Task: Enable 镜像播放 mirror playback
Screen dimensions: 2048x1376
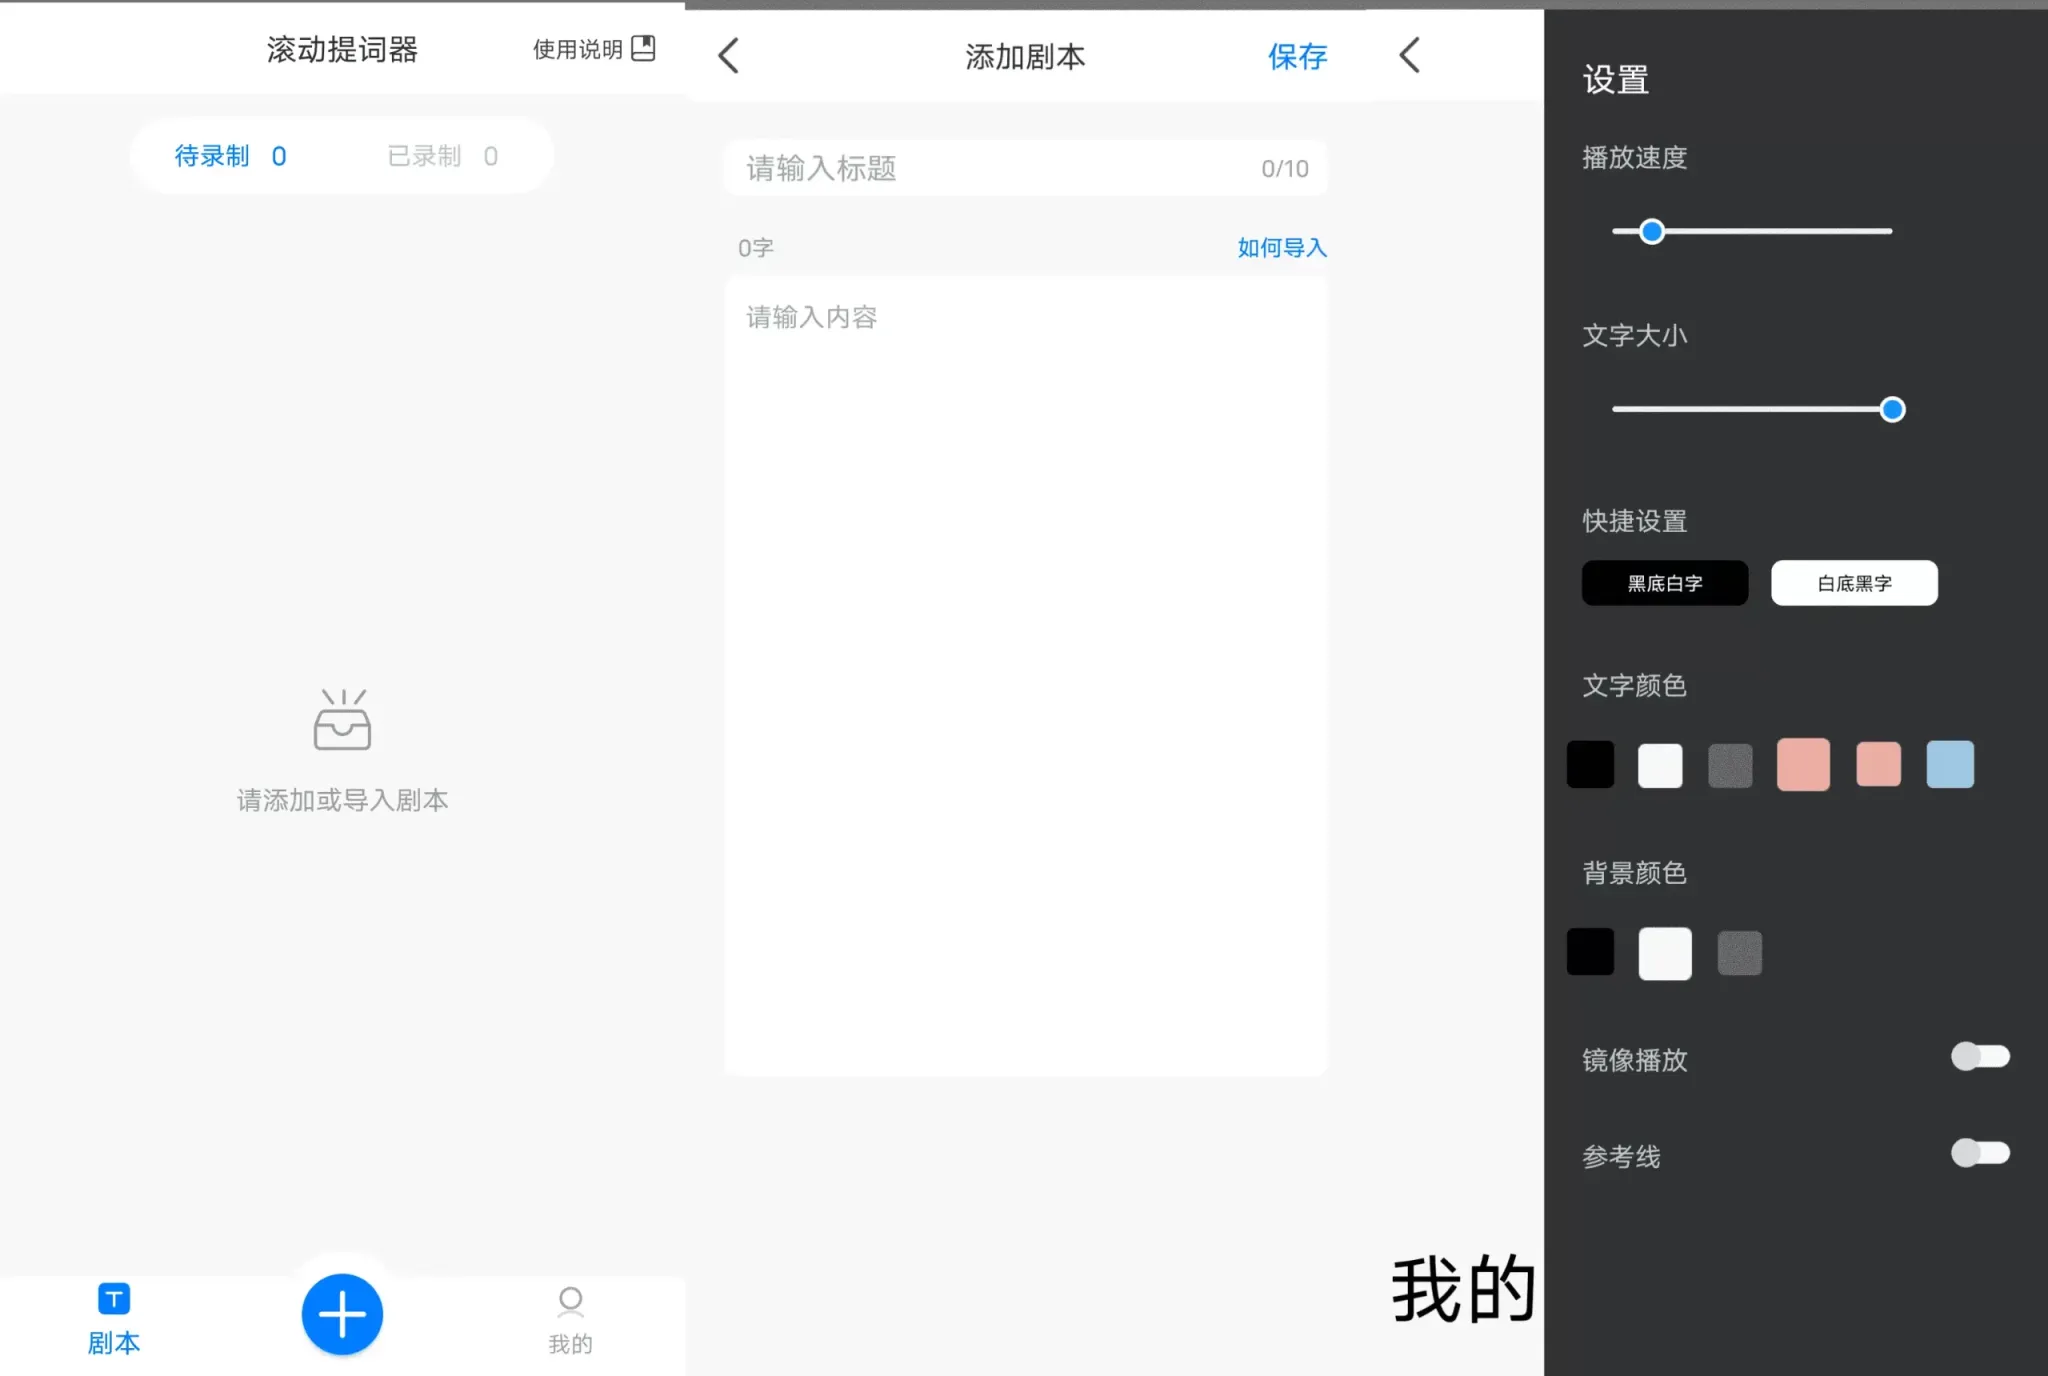Action: 1981,1057
